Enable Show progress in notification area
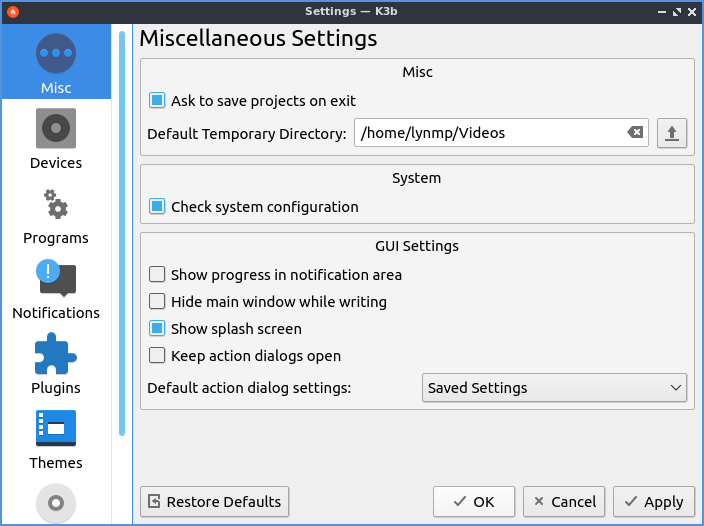The width and height of the screenshot is (704, 526). pos(157,275)
